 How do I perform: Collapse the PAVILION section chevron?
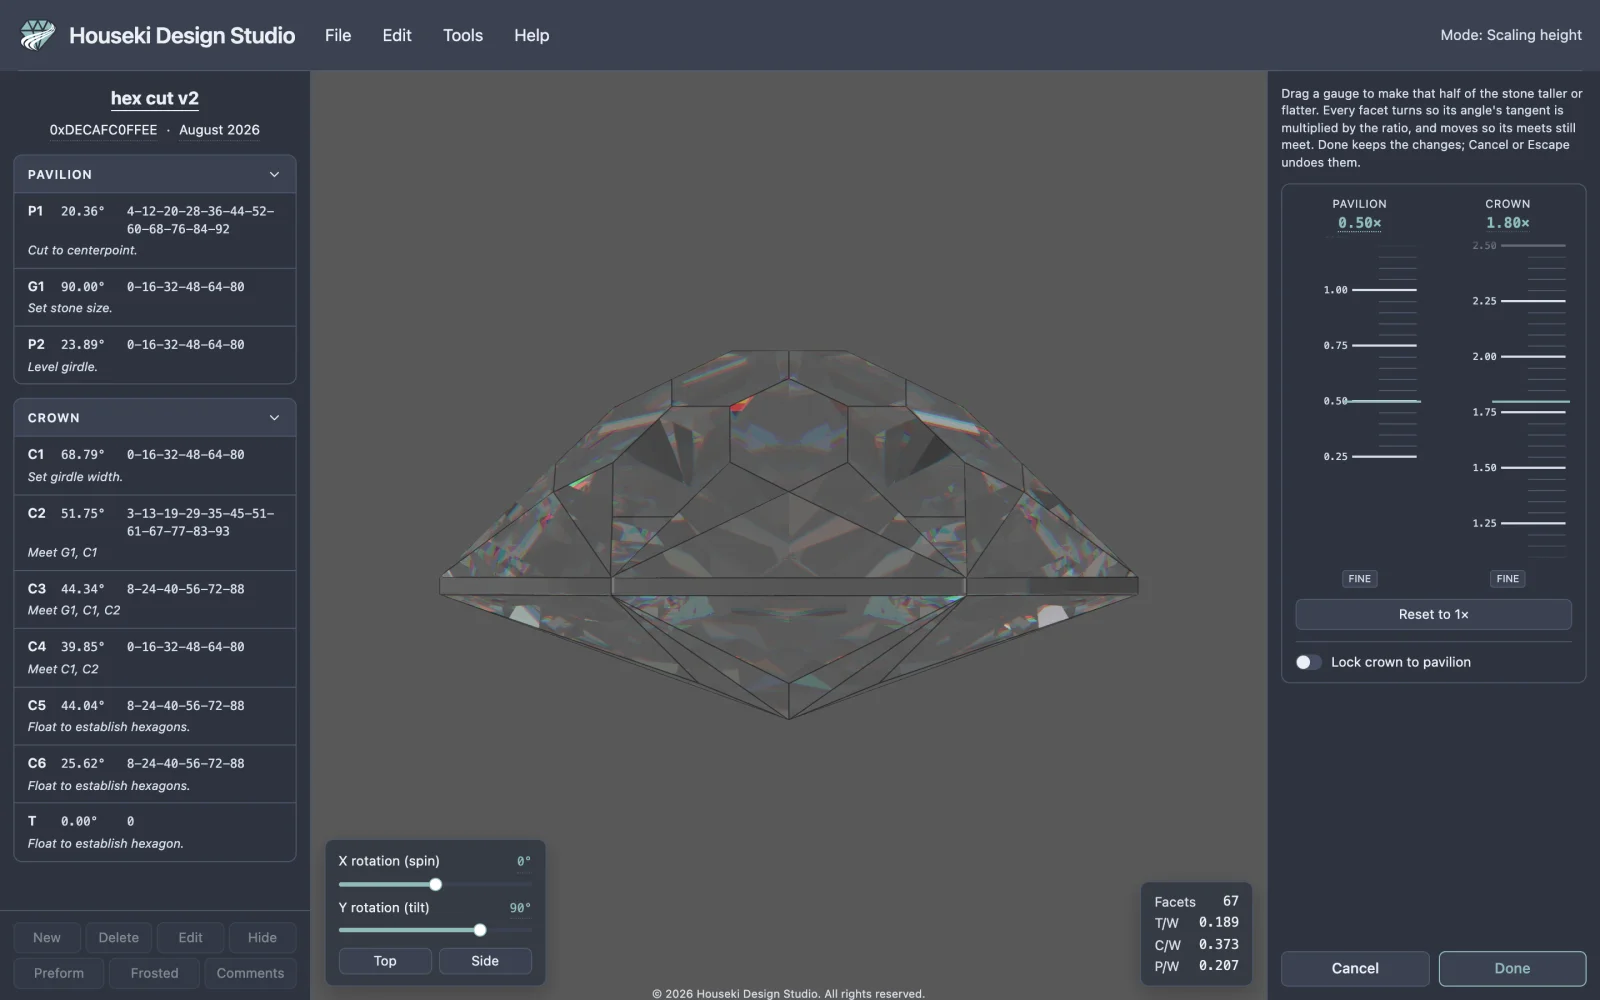274,174
